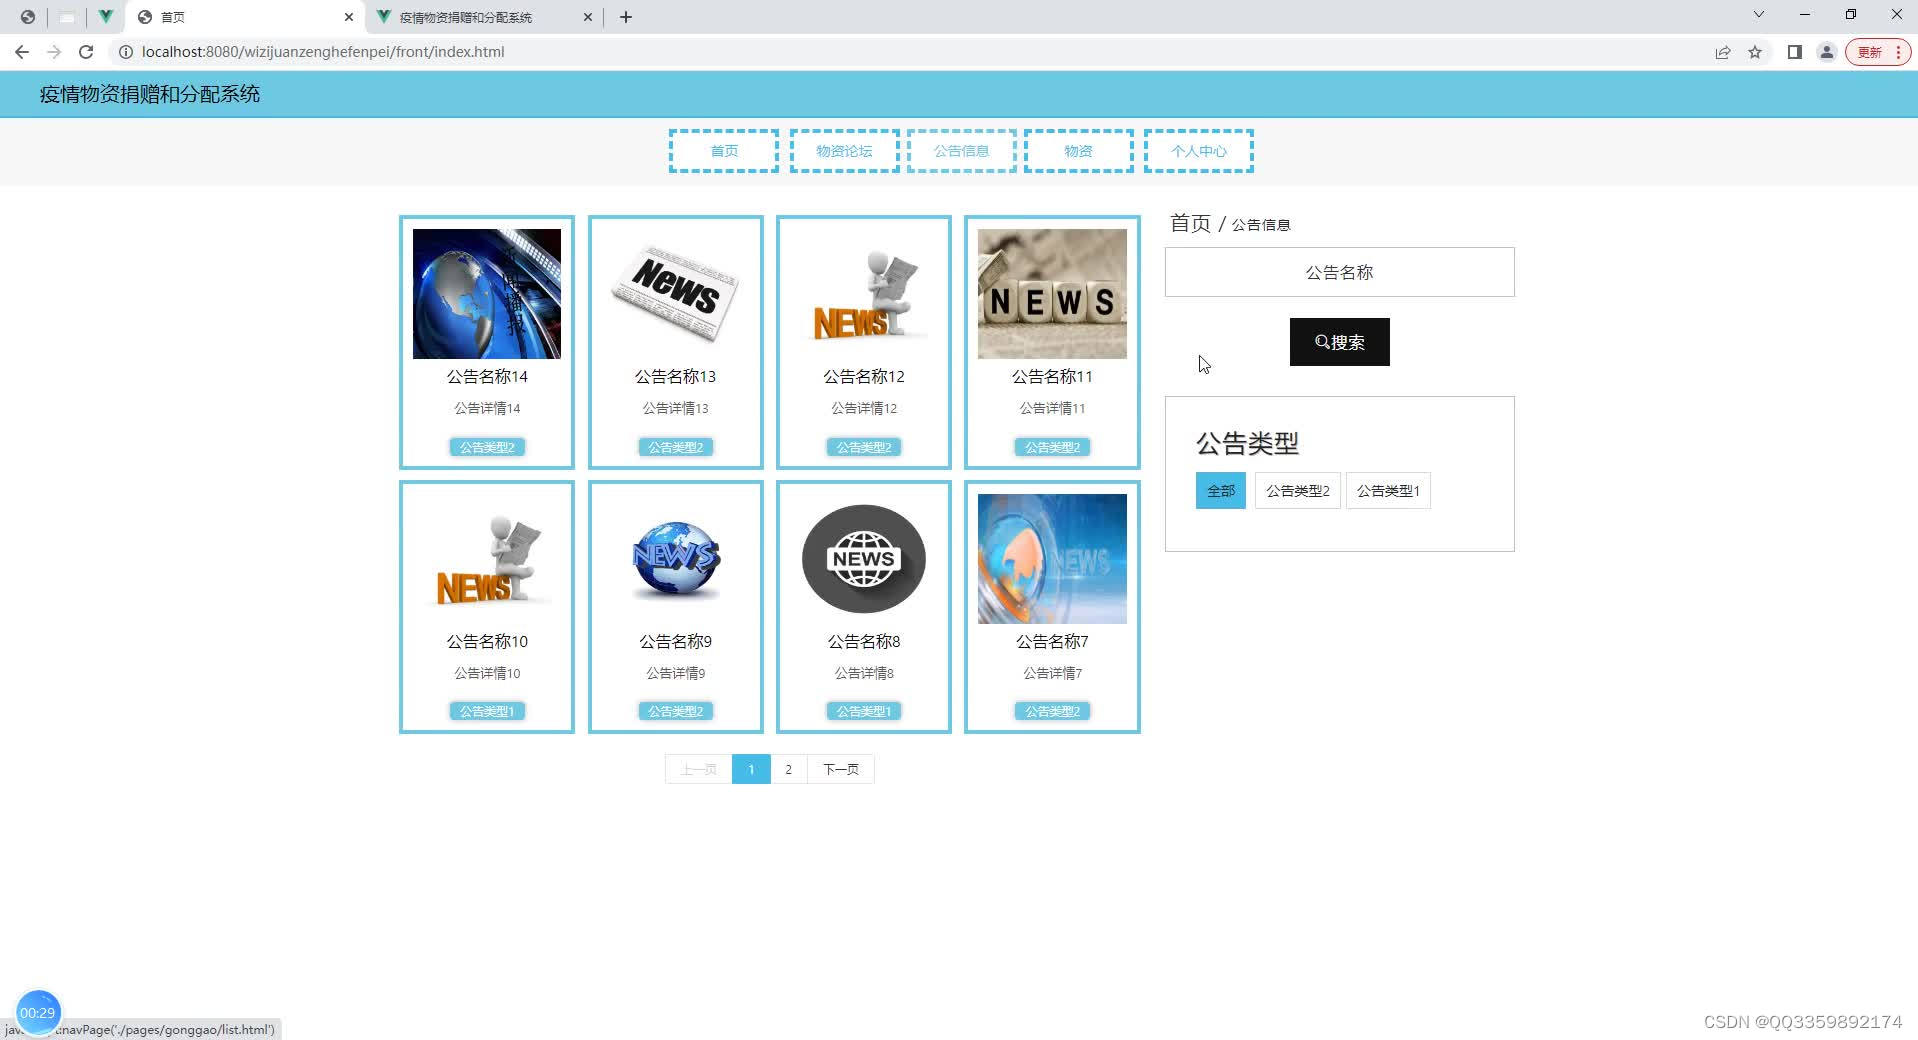Image resolution: width=1918 pixels, height=1040 pixels.
Task: Click the black 搜索 search button
Action: point(1339,342)
